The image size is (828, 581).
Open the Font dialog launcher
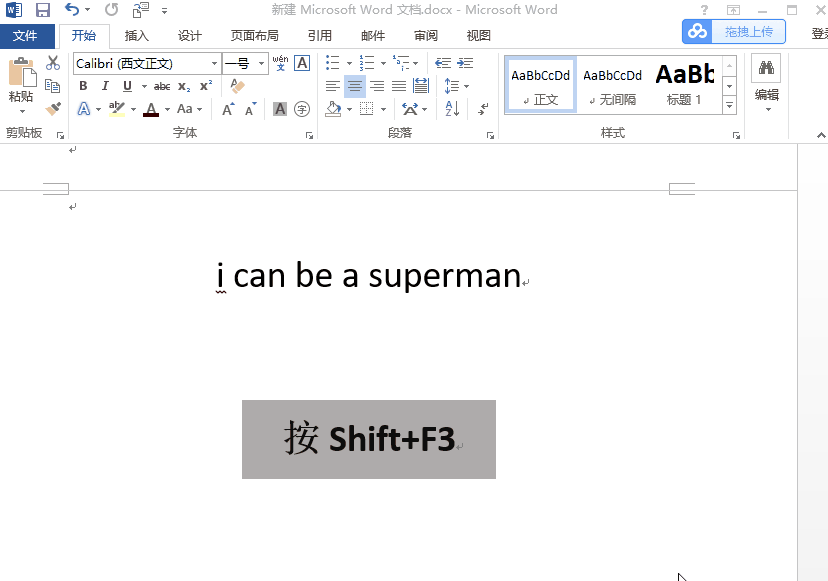pyautogui.click(x=309, y=136)
